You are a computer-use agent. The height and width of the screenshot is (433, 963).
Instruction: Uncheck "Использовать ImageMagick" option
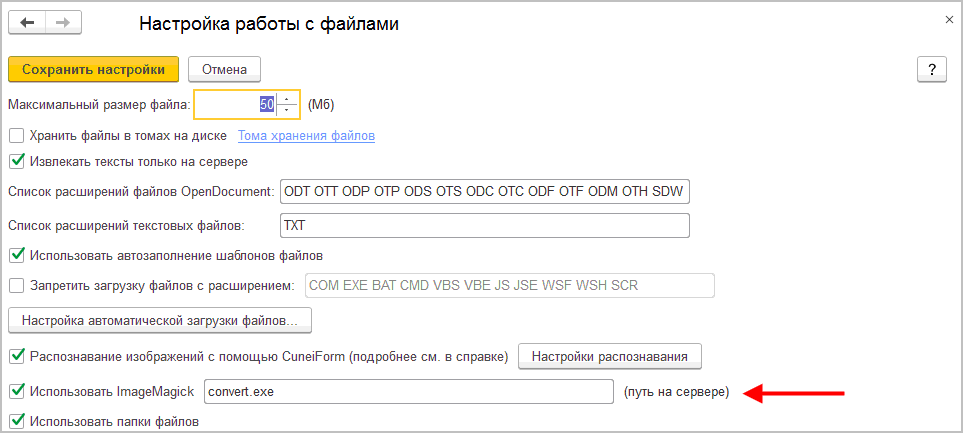tap(16, 392)
